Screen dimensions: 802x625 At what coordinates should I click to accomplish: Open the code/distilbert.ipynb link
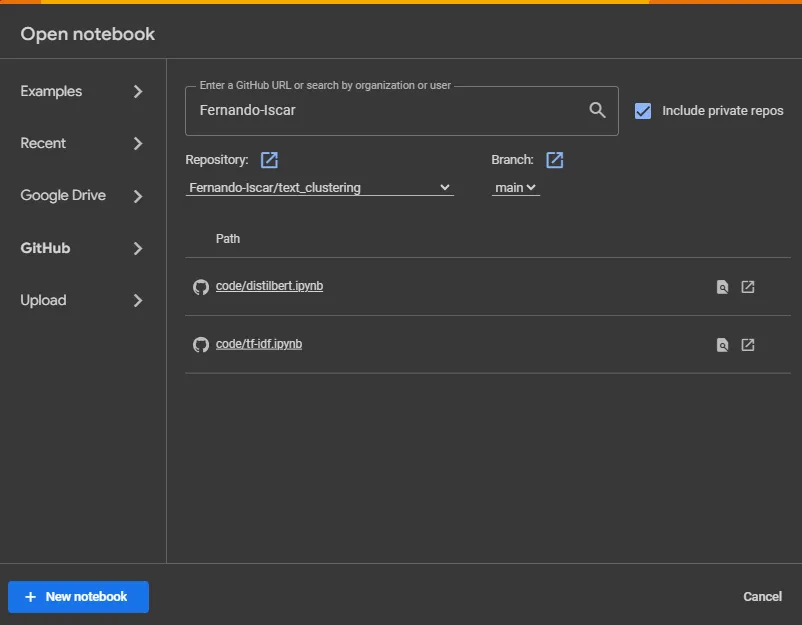tap(269, 286)
